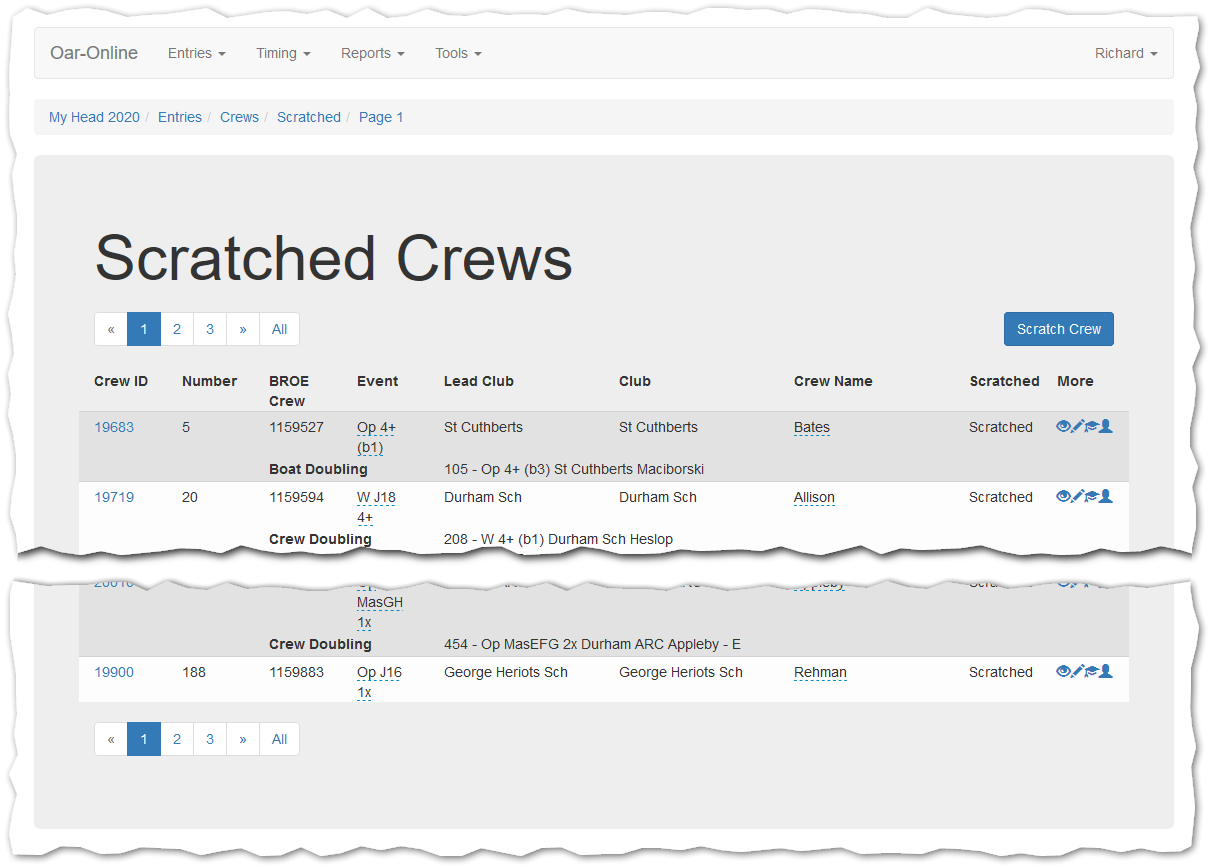Open the Richard user dropdown
The image size is (1212, 868).
[x=1125, y=53]
